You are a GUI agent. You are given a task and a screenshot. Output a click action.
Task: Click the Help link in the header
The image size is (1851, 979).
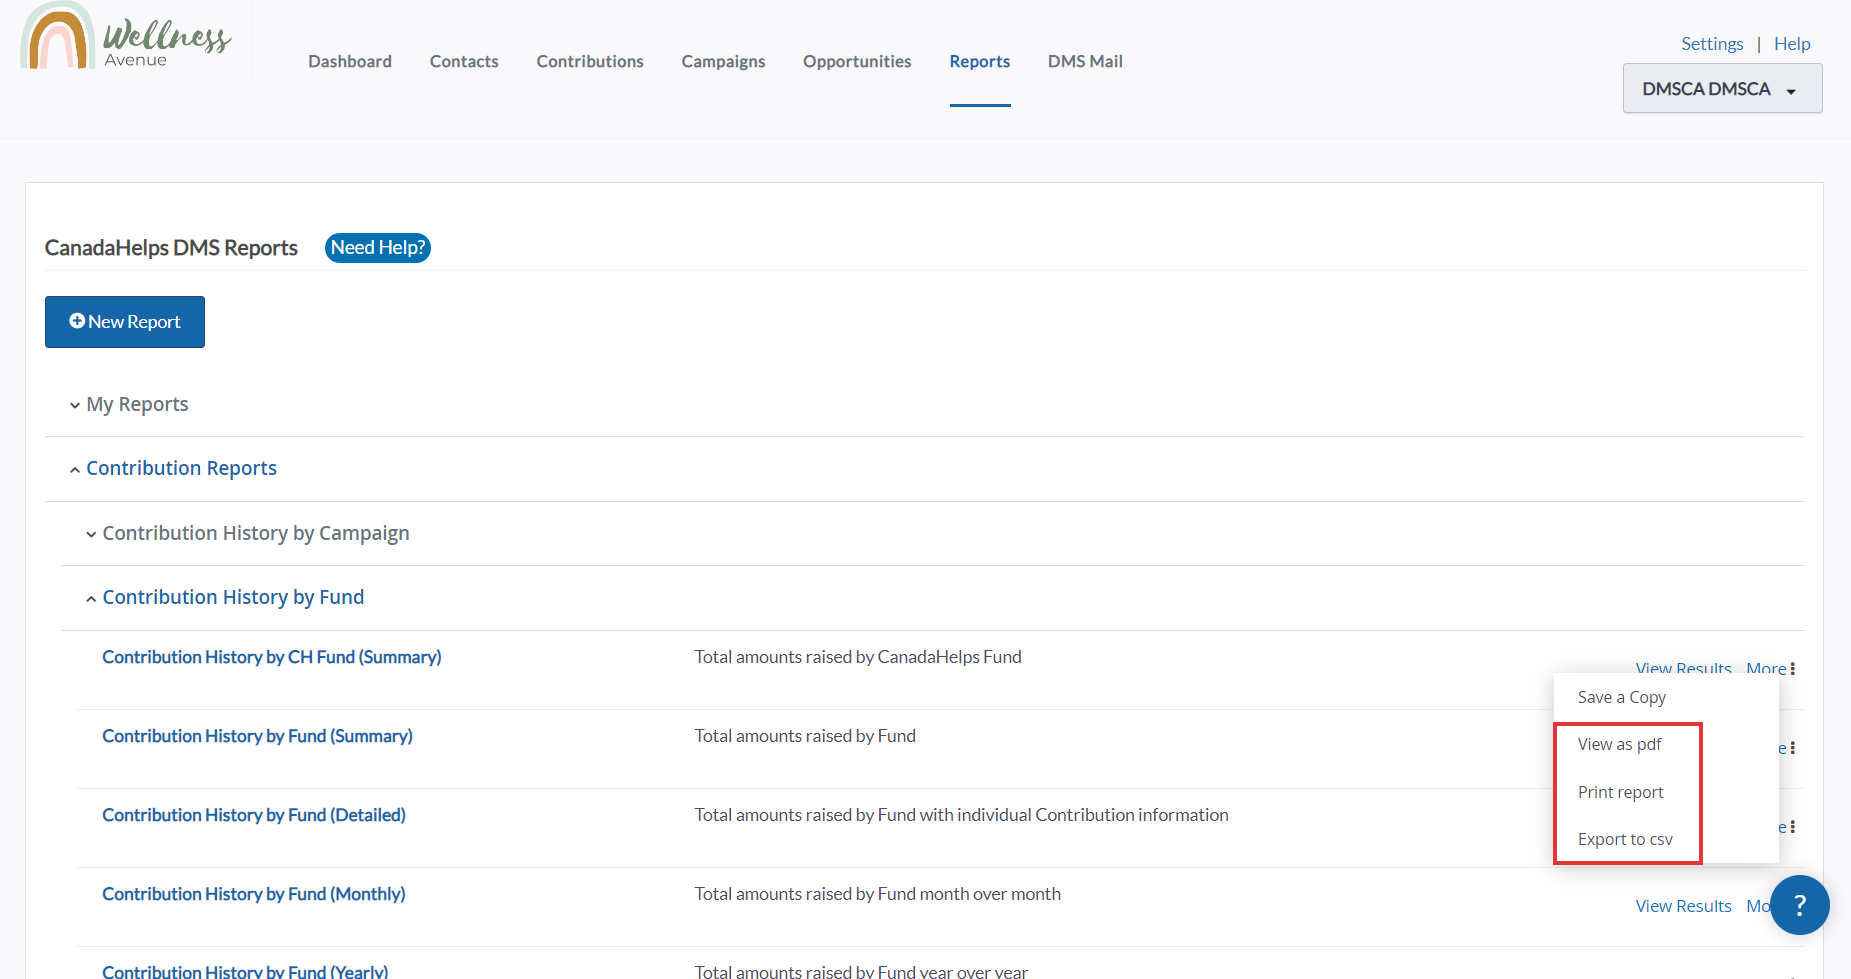coord(1792,44)
